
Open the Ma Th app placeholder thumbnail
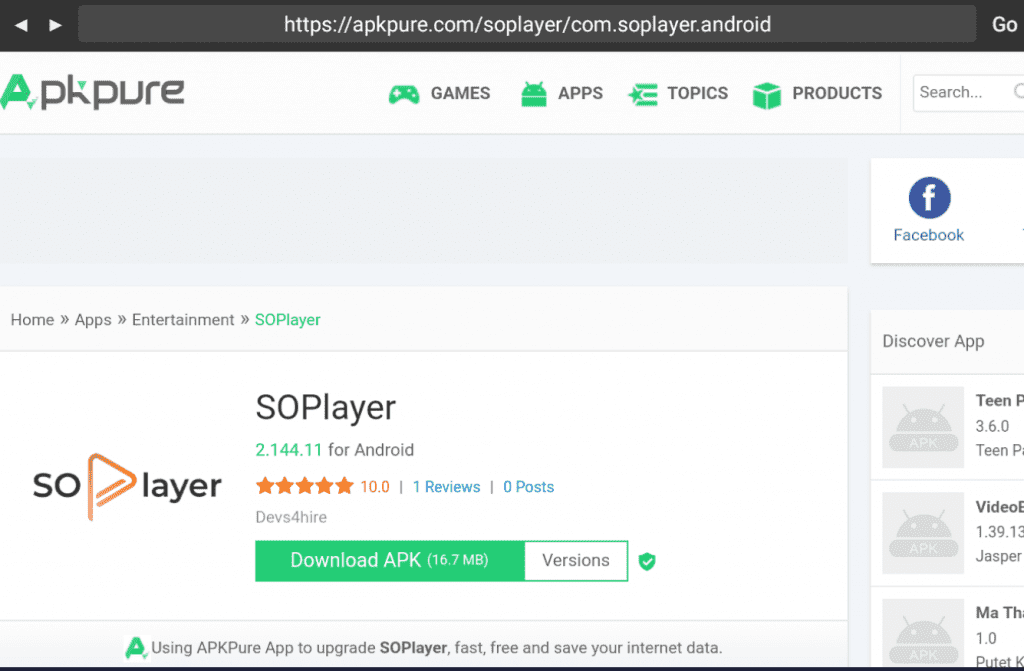923,633
